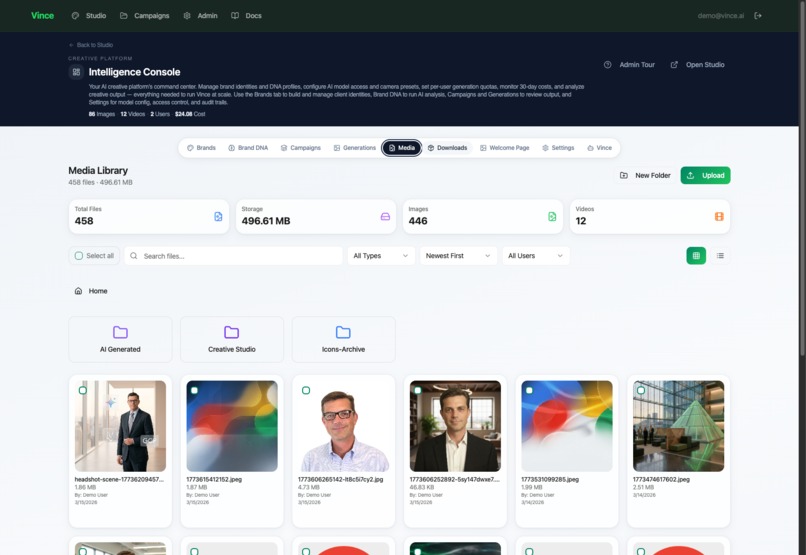Image resolution: width=806 pixels, height=555 pixels.
Task: Switch to the Vince tab
Action: 599,148
